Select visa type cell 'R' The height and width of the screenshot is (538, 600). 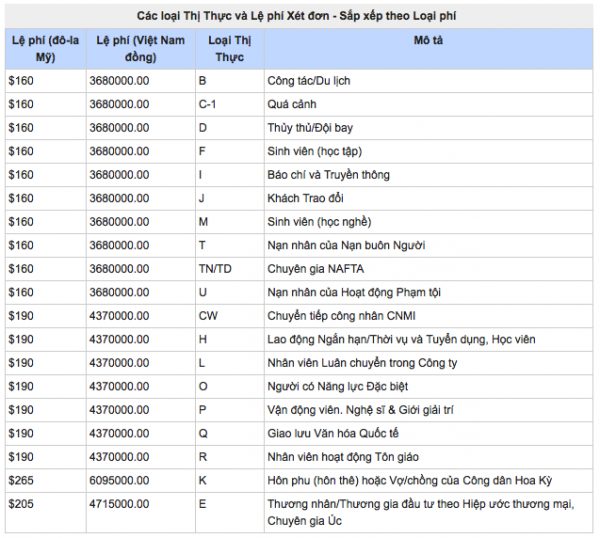click(x=230, y=457)
